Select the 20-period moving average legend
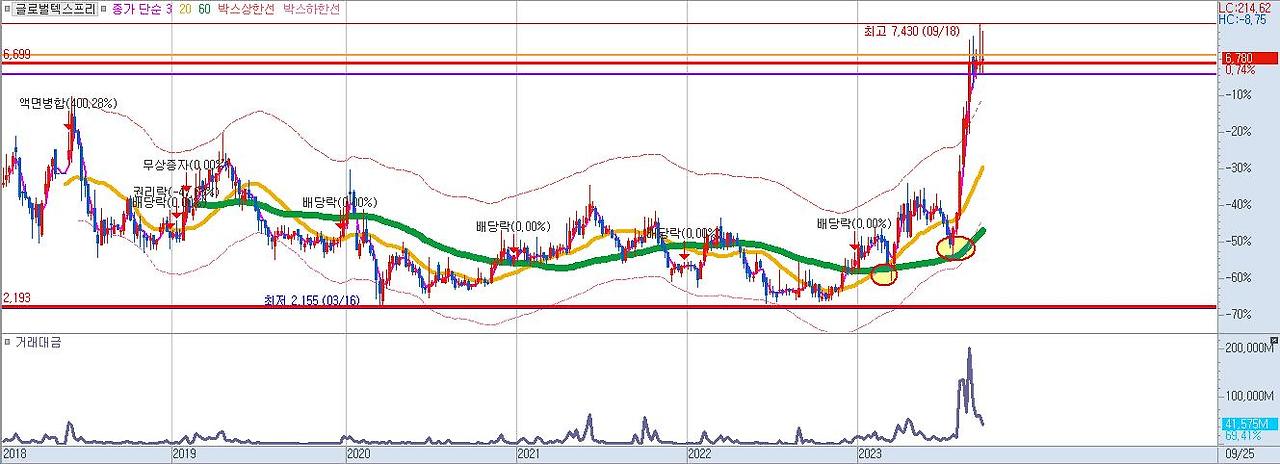This screenshot has width=1280, height=464. pos(186,8)
